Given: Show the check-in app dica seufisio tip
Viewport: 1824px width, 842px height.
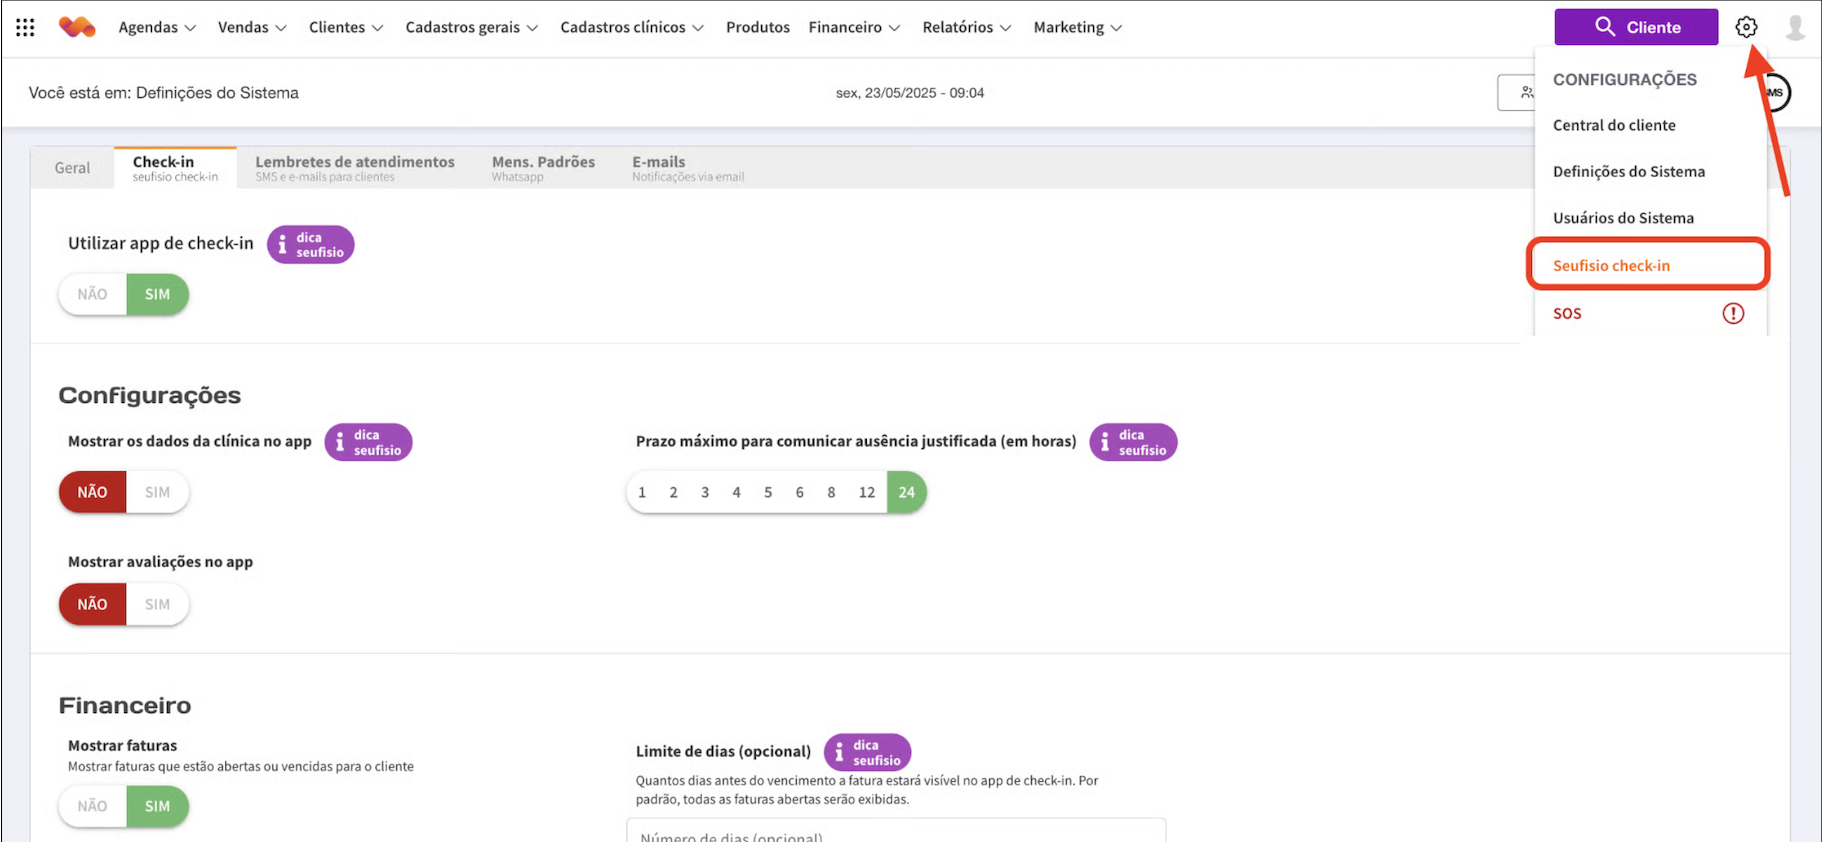Looking at the screenshot, I should pos(310,245).
